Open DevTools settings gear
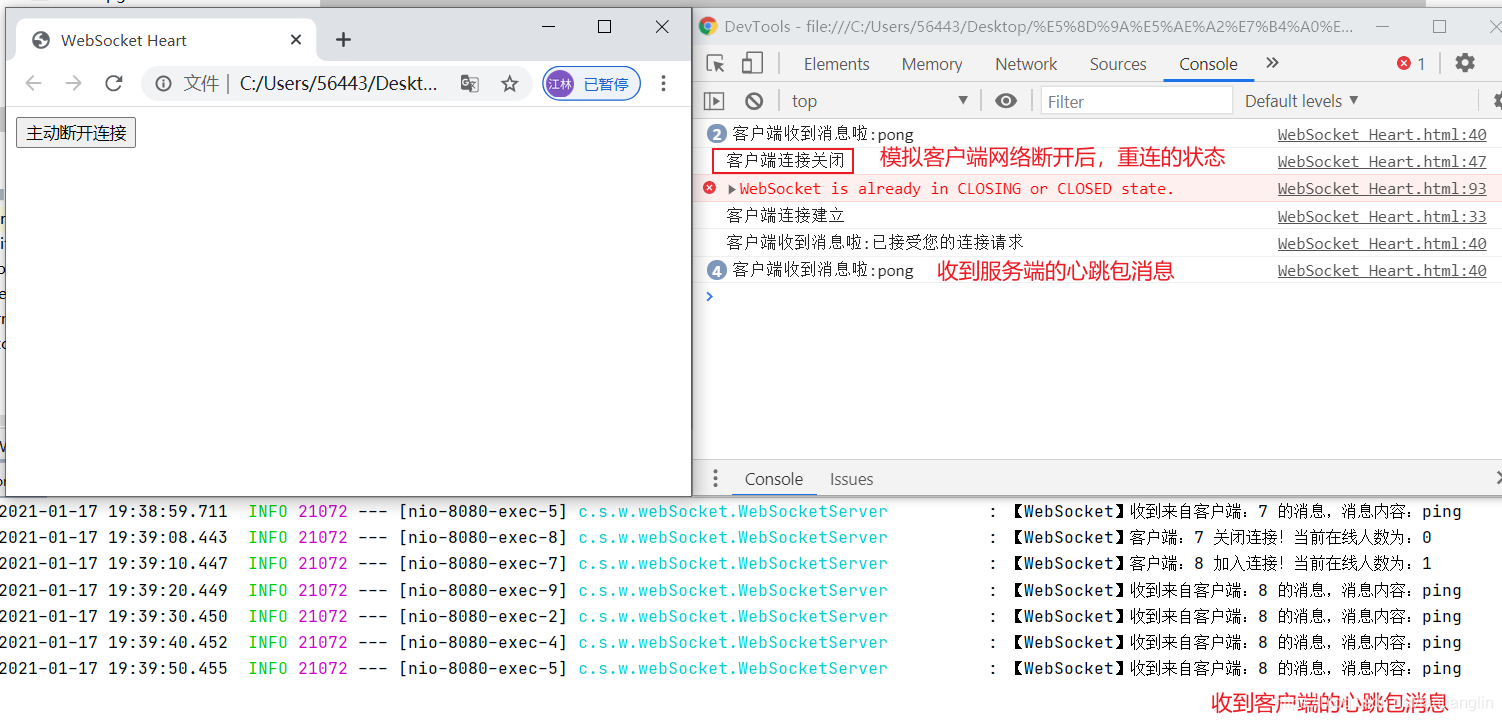The height and width of the screenshot is (721, 1502). 1465,63
